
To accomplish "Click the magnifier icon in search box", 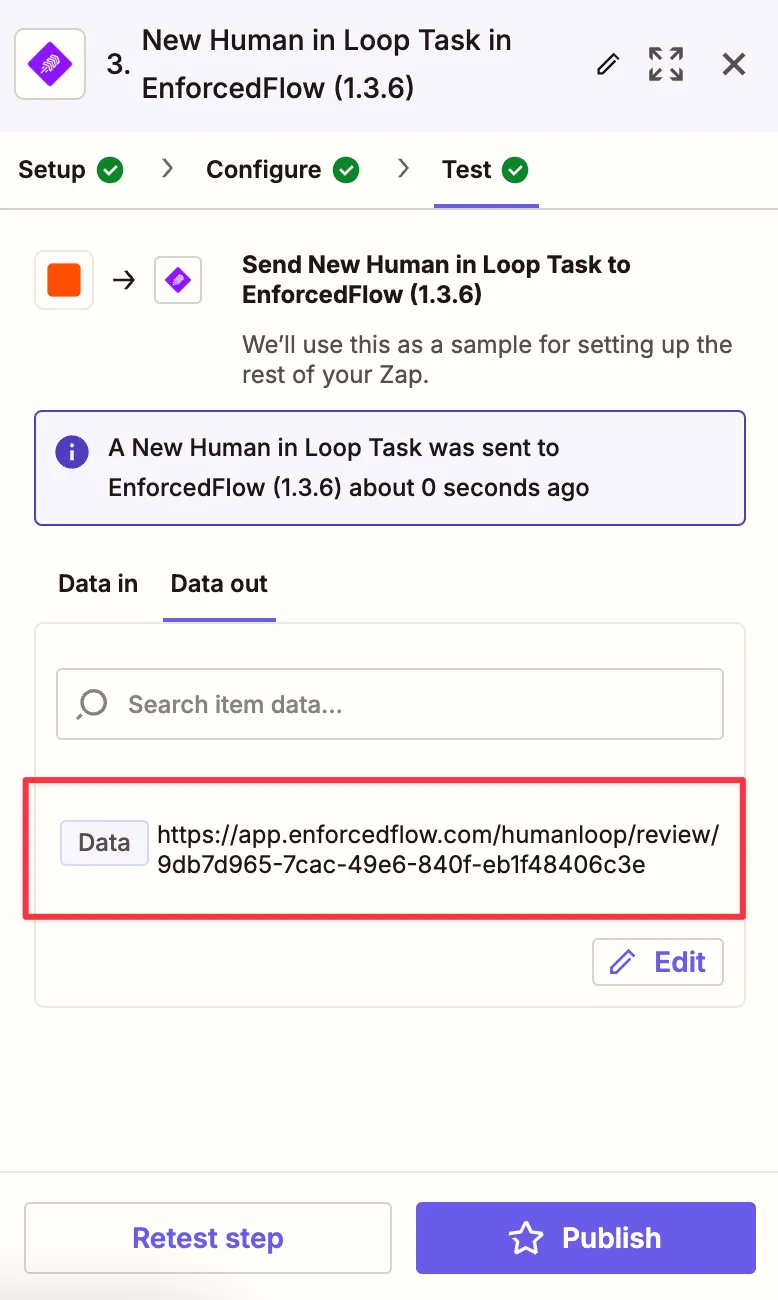I will point(92,704).
